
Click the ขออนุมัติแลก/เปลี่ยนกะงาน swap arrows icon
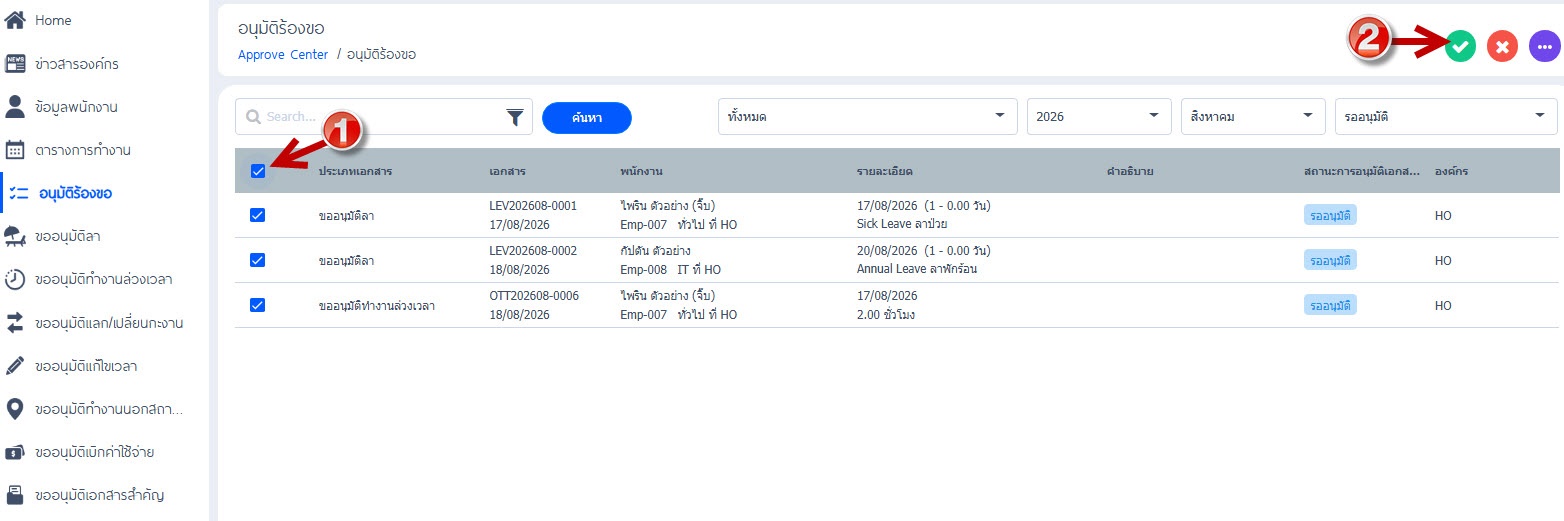(x=15, y=323)
